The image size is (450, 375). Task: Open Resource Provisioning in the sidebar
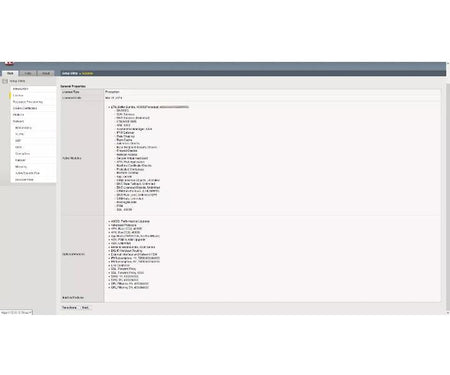[28, 102]
